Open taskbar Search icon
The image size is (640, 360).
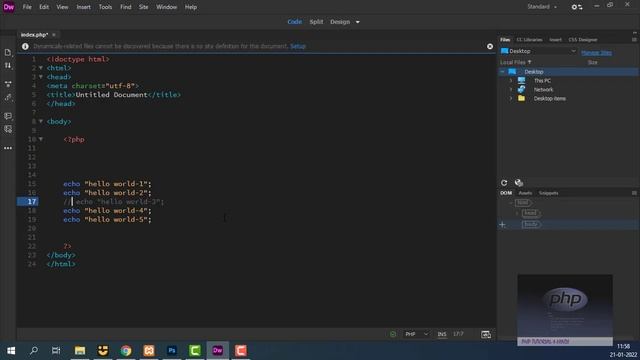(34, 351)
